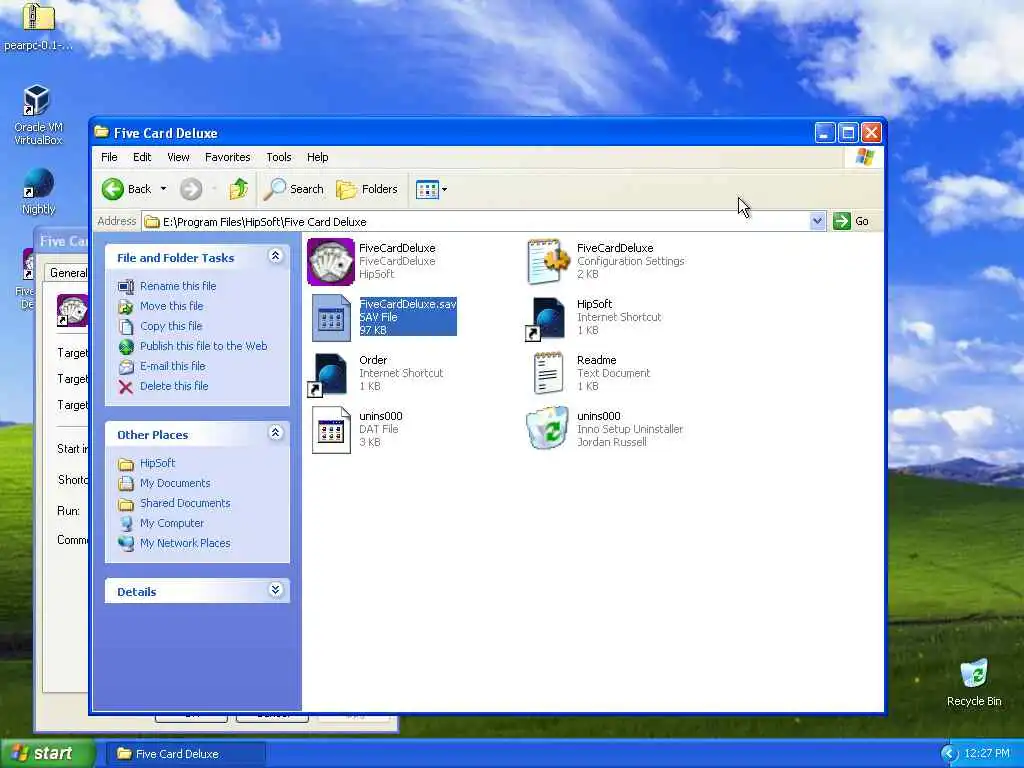Image resolution: width=1024 pixels, height=768 pixels.
Task: Click the HipSoft folder icon in Other Places
Action: coord(126,464)
